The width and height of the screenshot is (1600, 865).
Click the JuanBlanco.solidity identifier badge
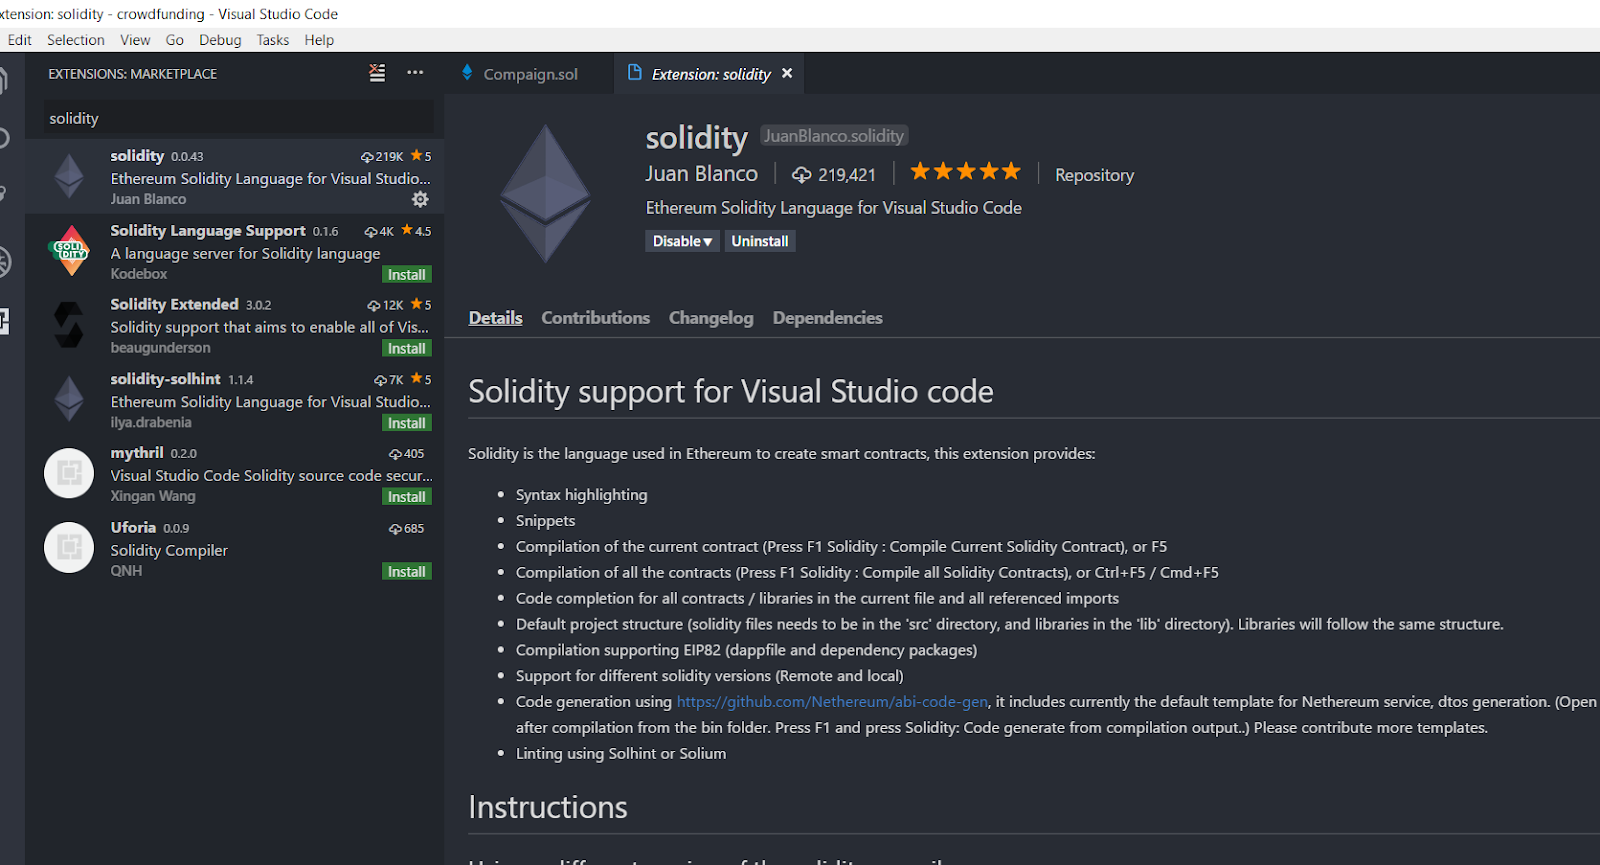tap(834, 136)
